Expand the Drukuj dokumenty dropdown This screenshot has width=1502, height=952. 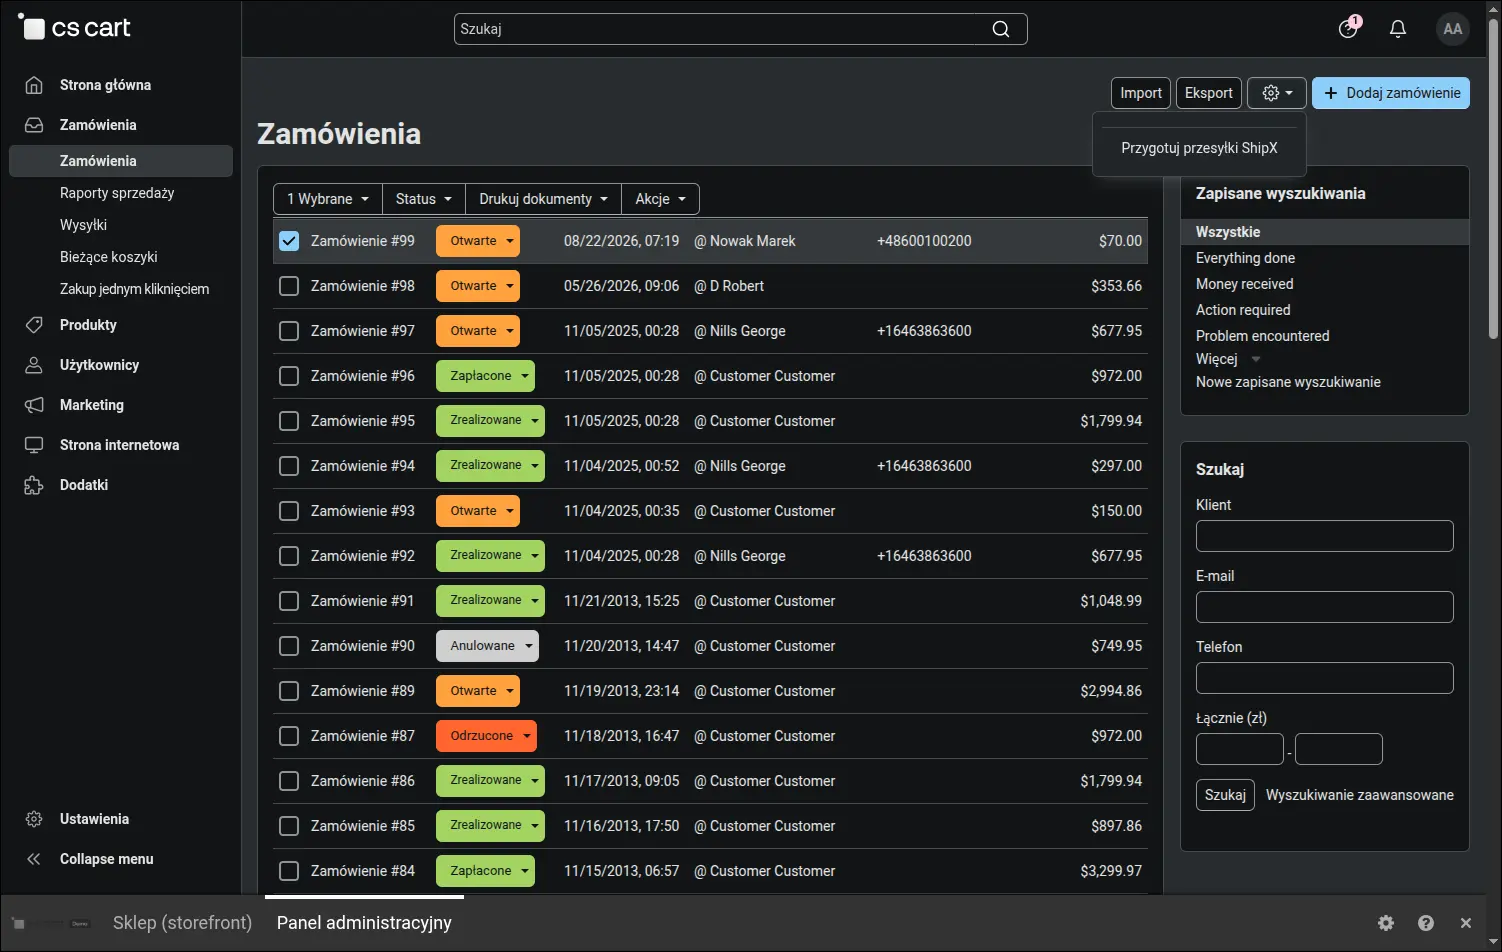click(x=543, y=199)
